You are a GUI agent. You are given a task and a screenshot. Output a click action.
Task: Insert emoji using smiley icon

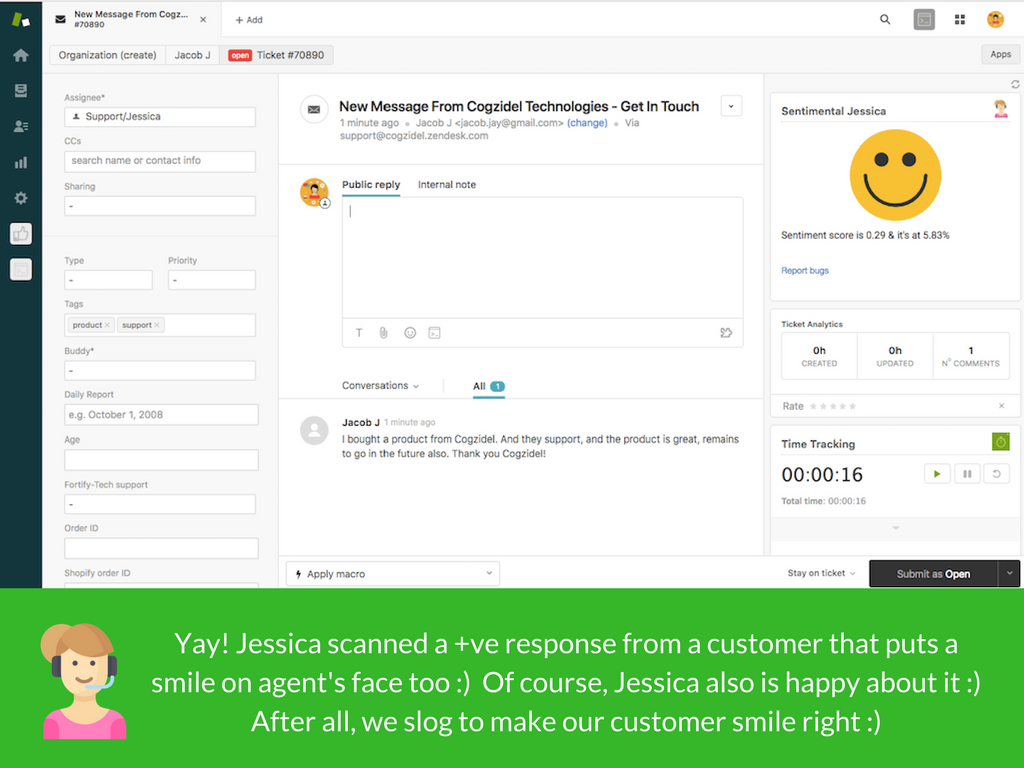410,333
